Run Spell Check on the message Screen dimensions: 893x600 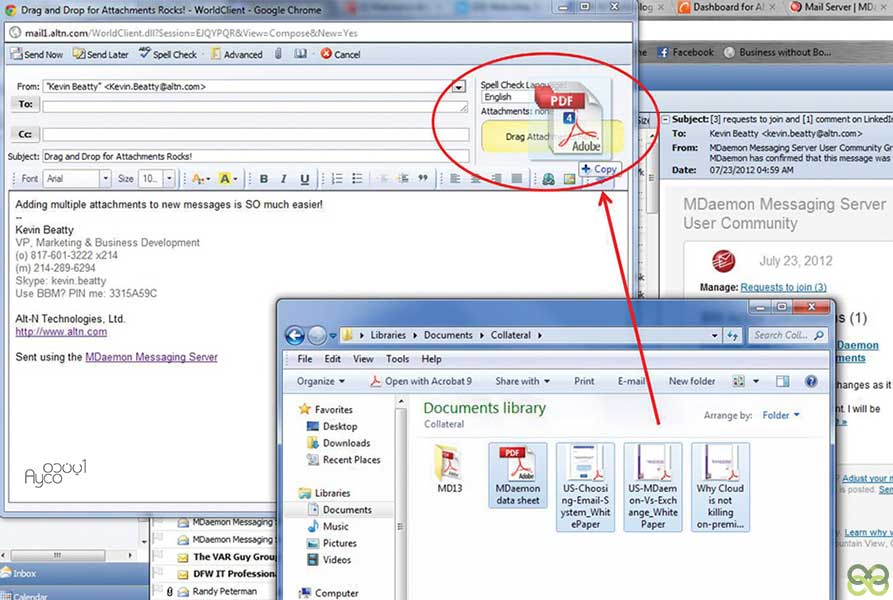click(x=145, y=55)
